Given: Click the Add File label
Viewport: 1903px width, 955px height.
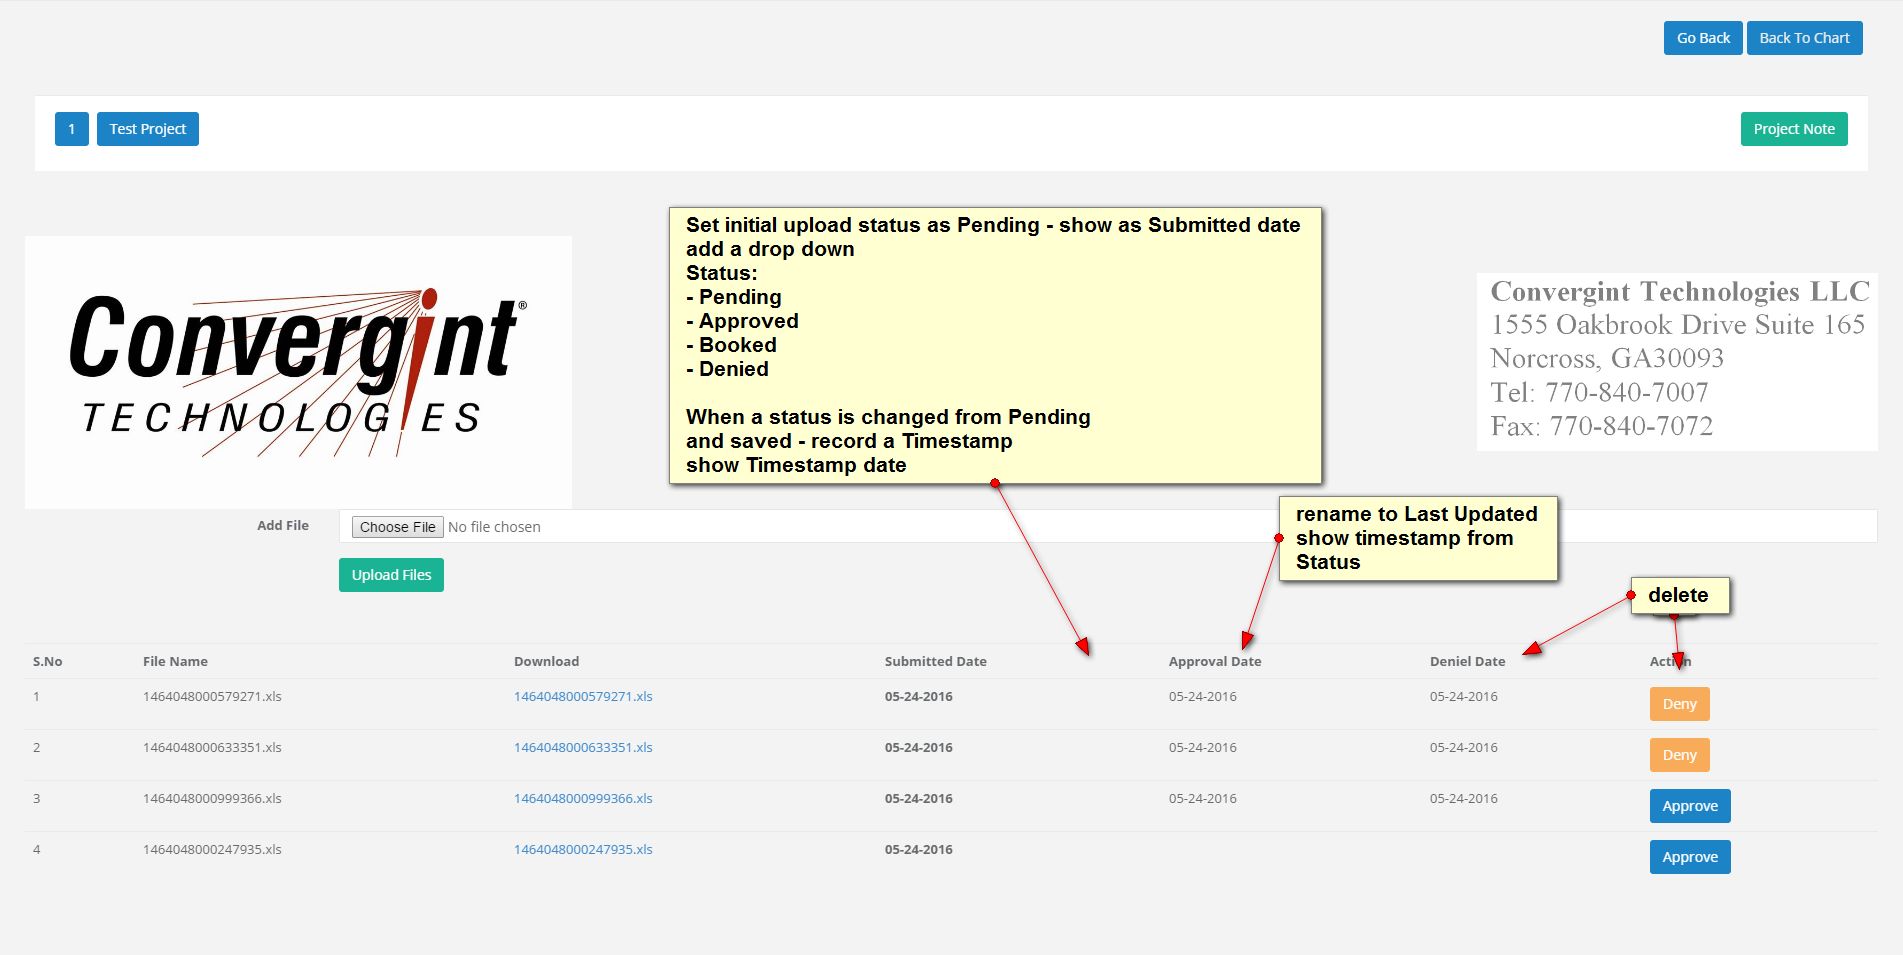Looking at the screenshot, I should tap(283, 525).
